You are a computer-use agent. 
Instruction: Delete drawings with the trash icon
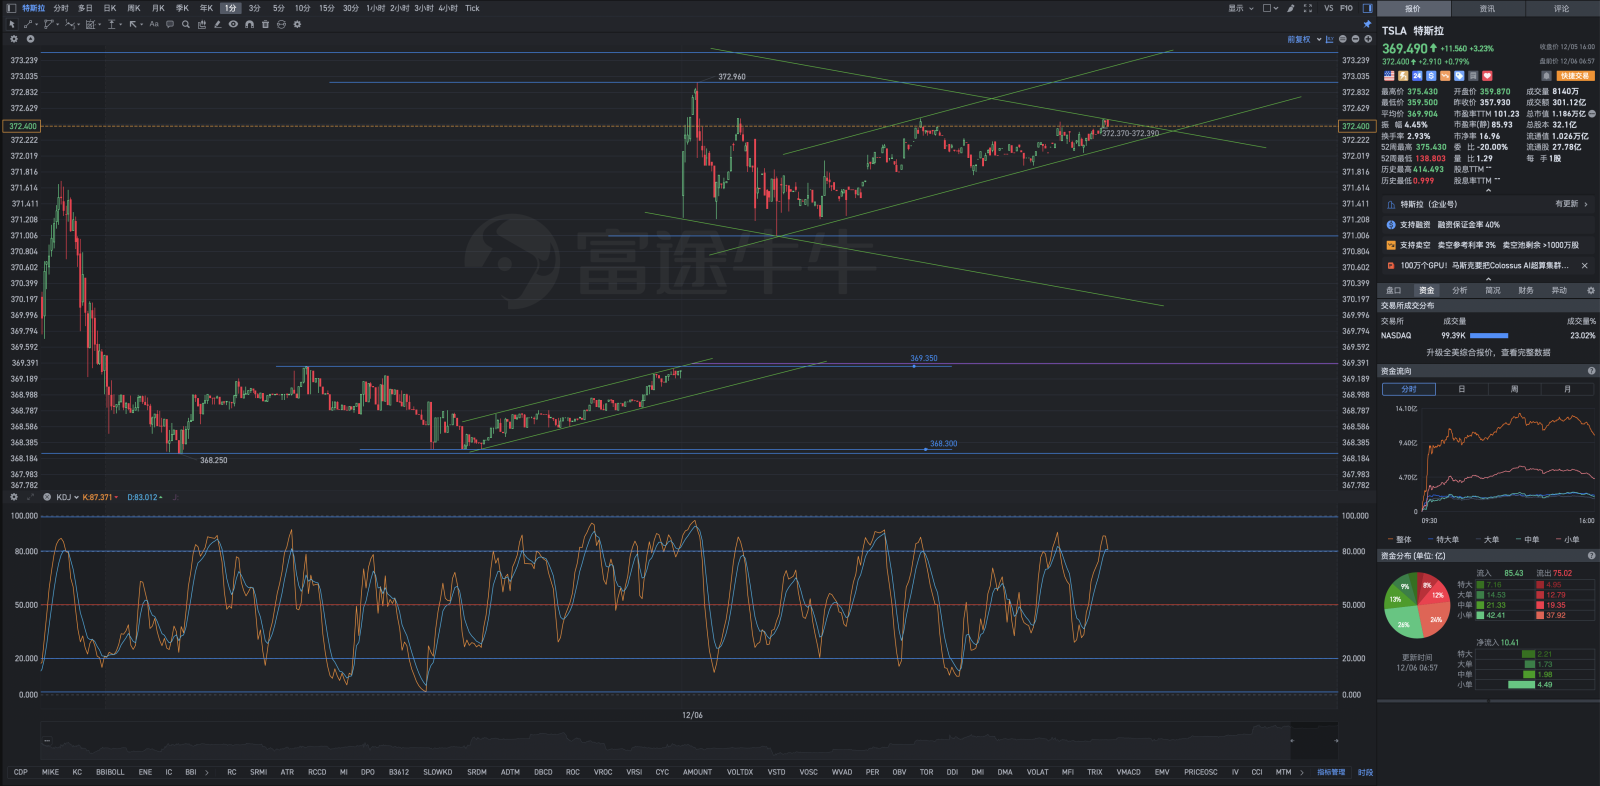pyautogui.click(x=265, y=24)
